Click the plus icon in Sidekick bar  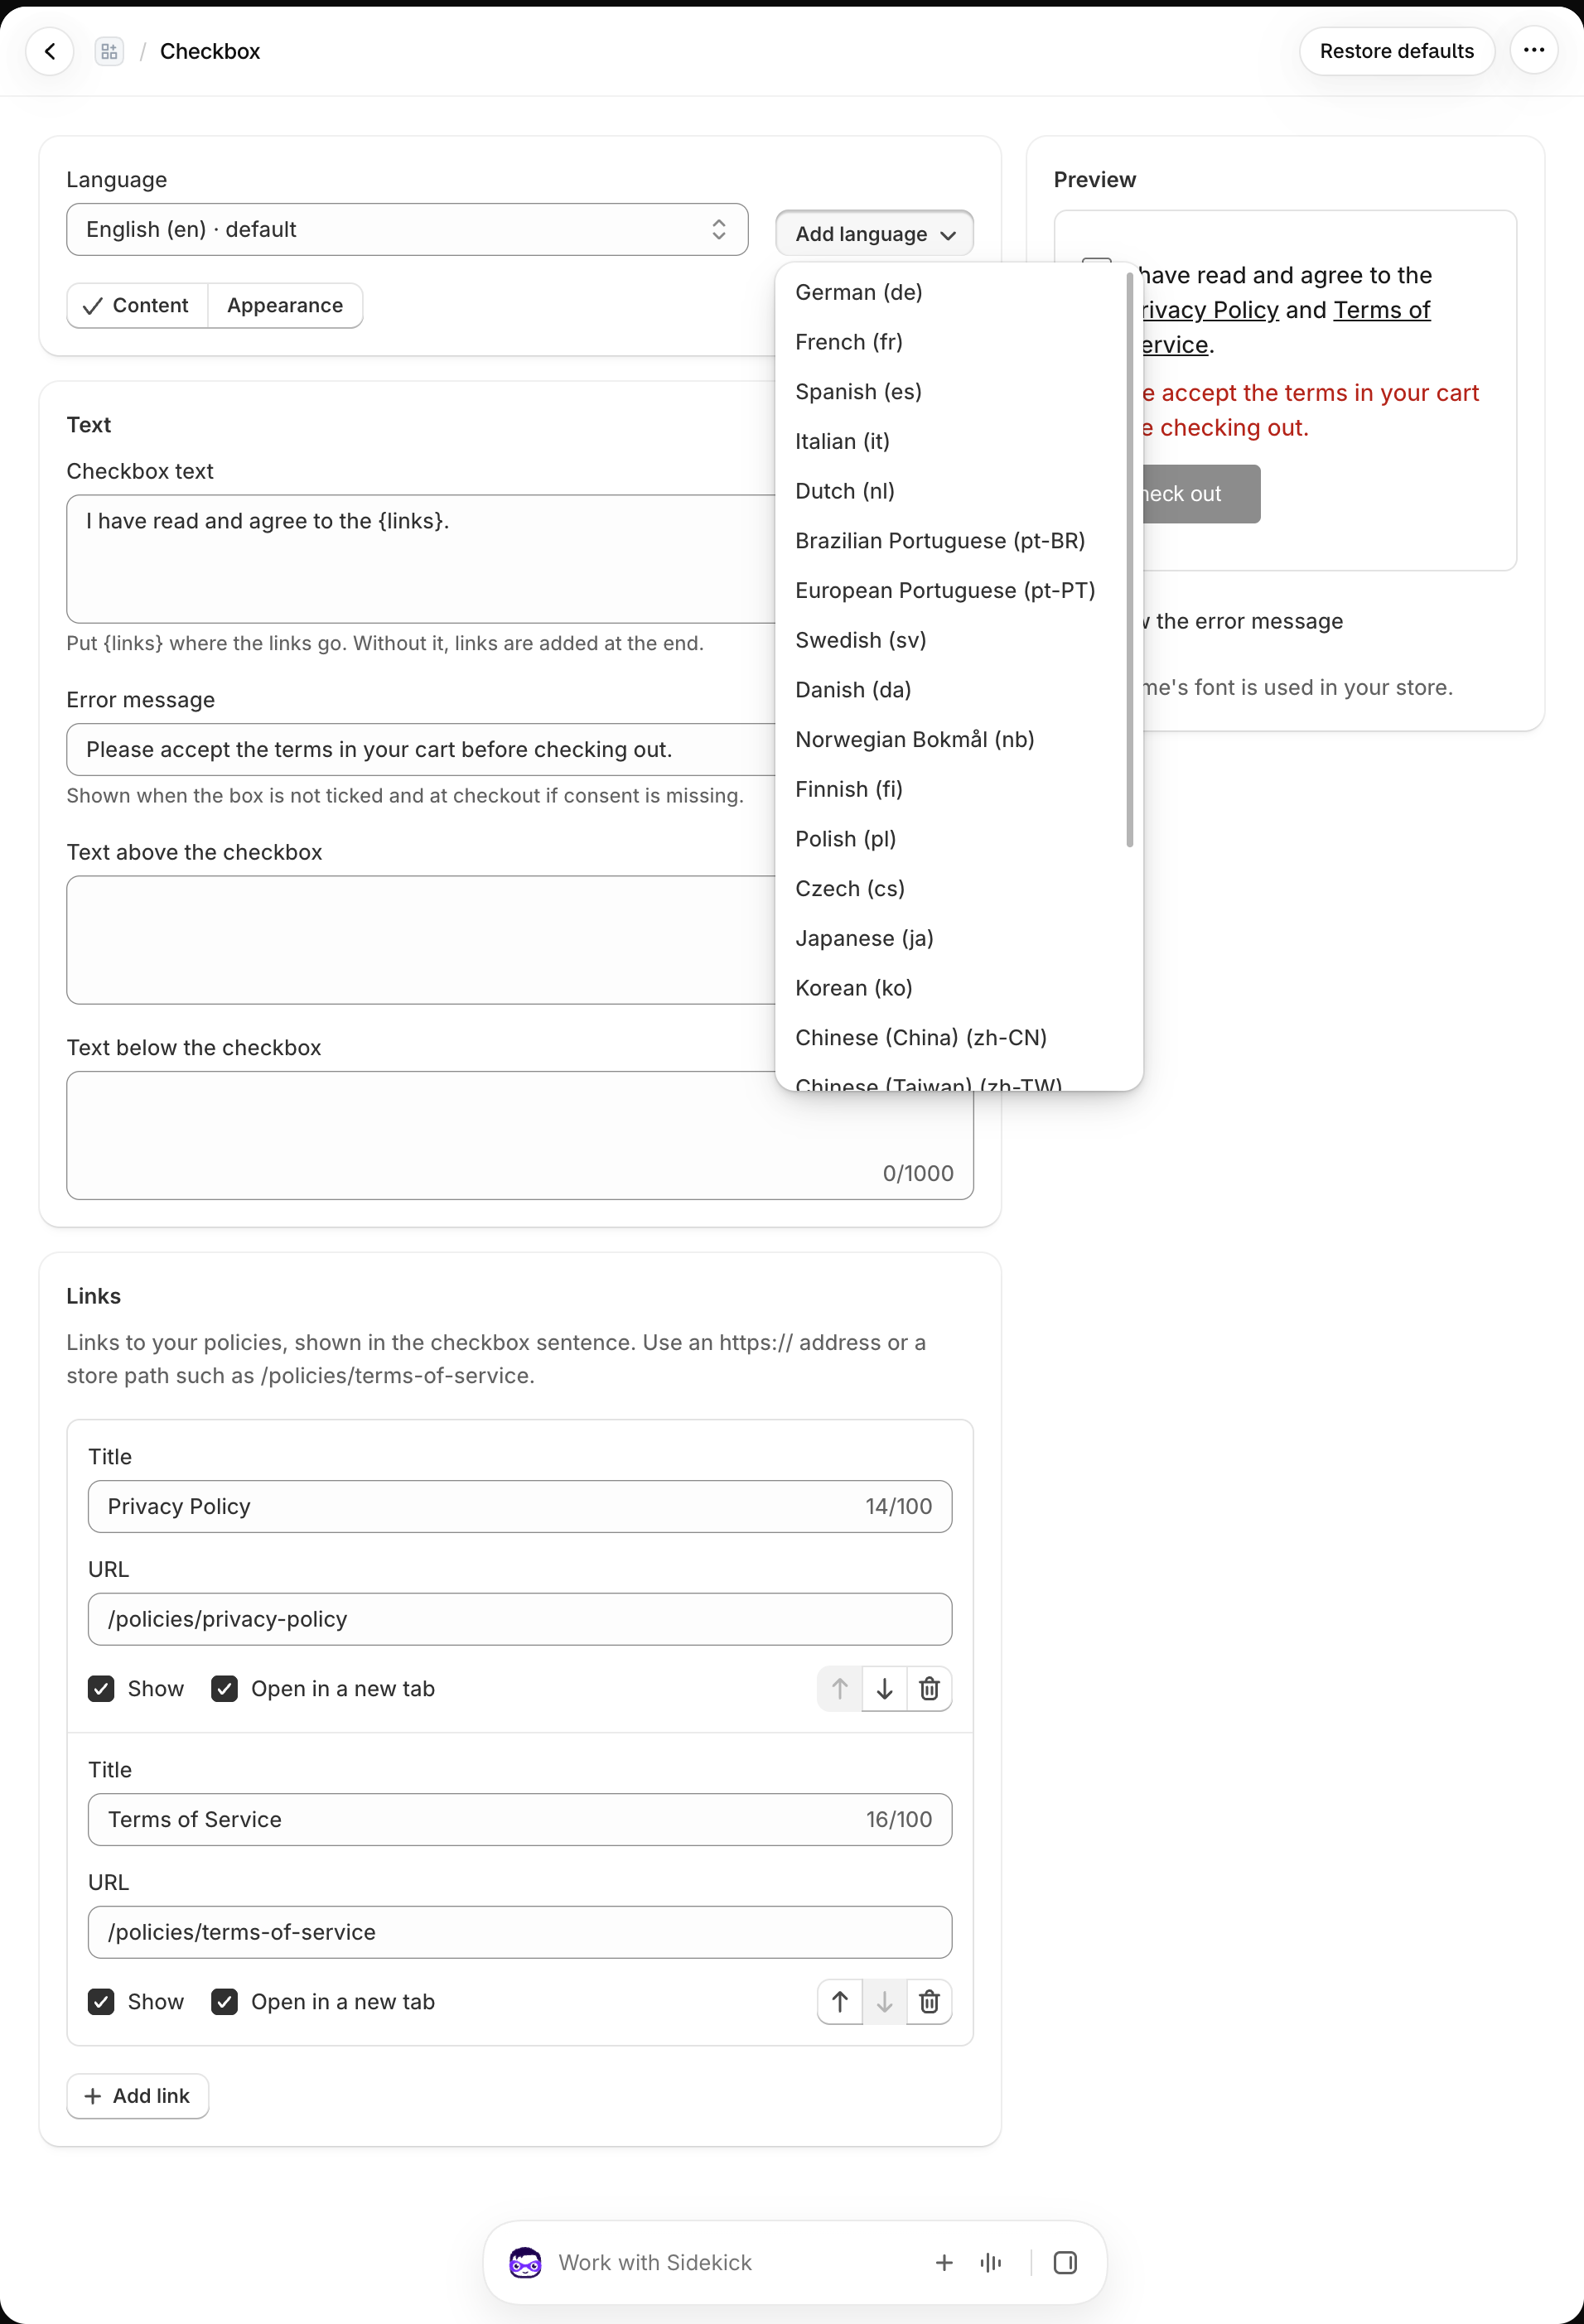click(944, 2262)
